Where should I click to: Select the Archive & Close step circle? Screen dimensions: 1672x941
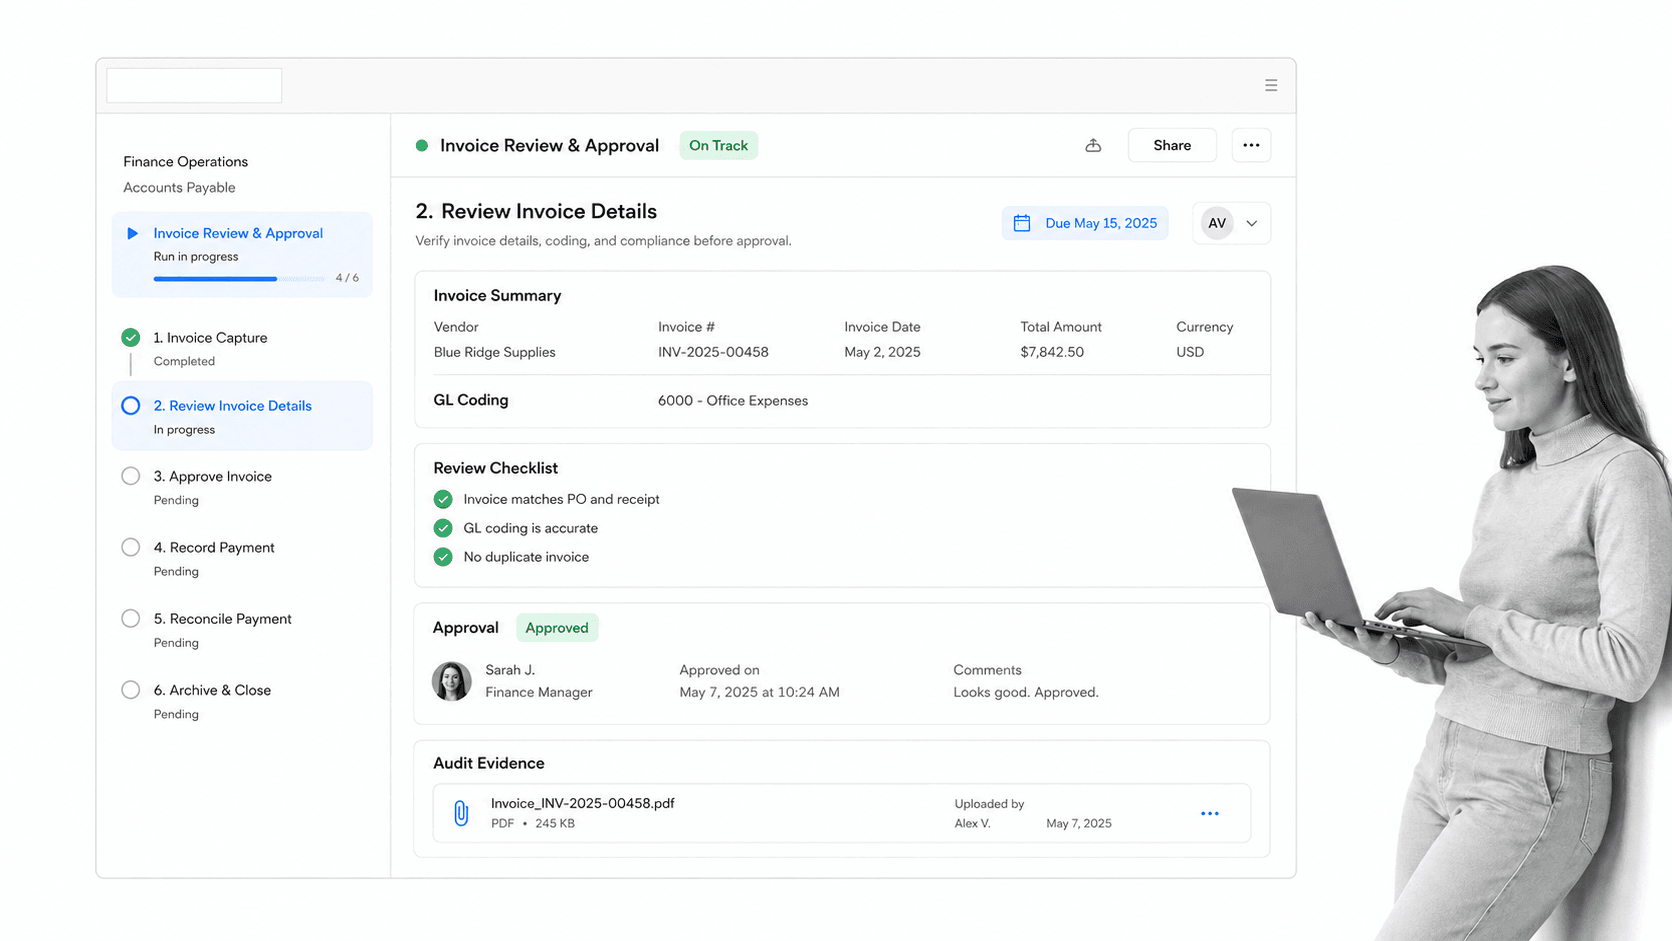coord(131,689)
